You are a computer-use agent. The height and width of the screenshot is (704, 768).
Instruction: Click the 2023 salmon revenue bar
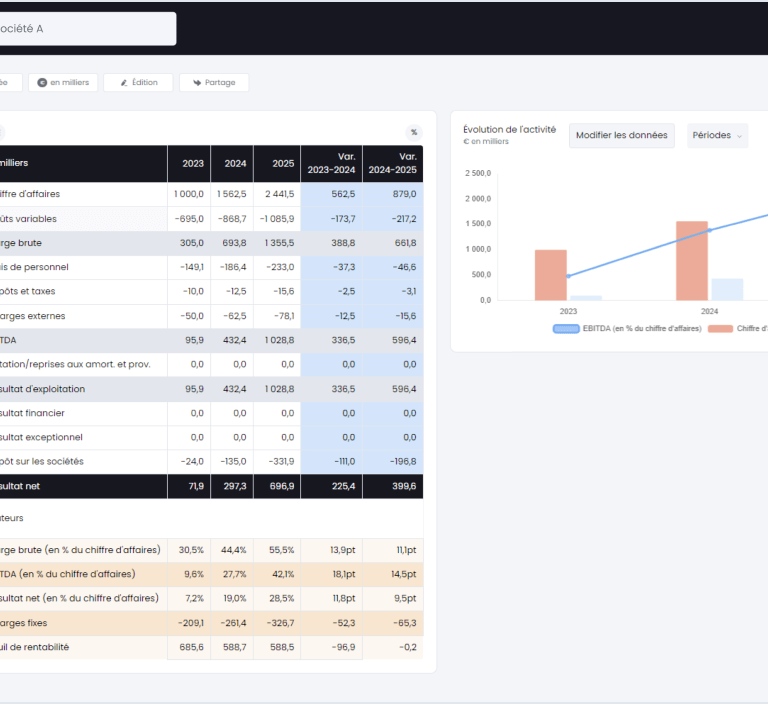[x=551, y=275]
